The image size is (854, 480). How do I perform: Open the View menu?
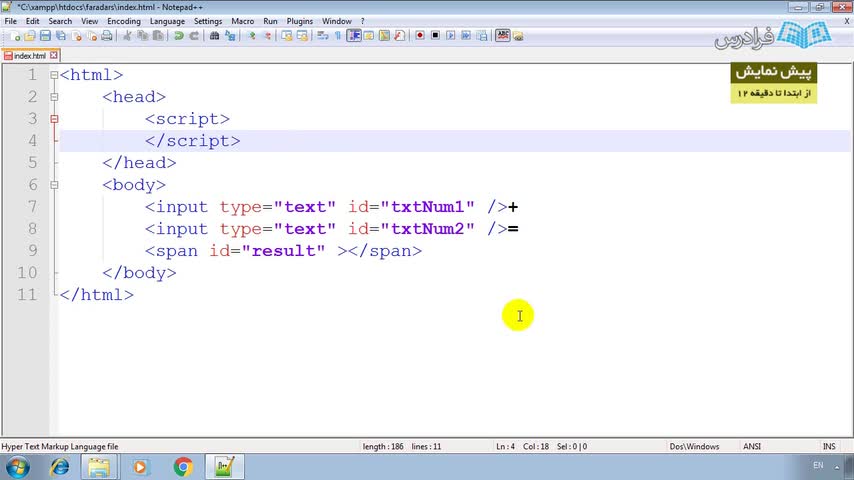coord(89,21)
